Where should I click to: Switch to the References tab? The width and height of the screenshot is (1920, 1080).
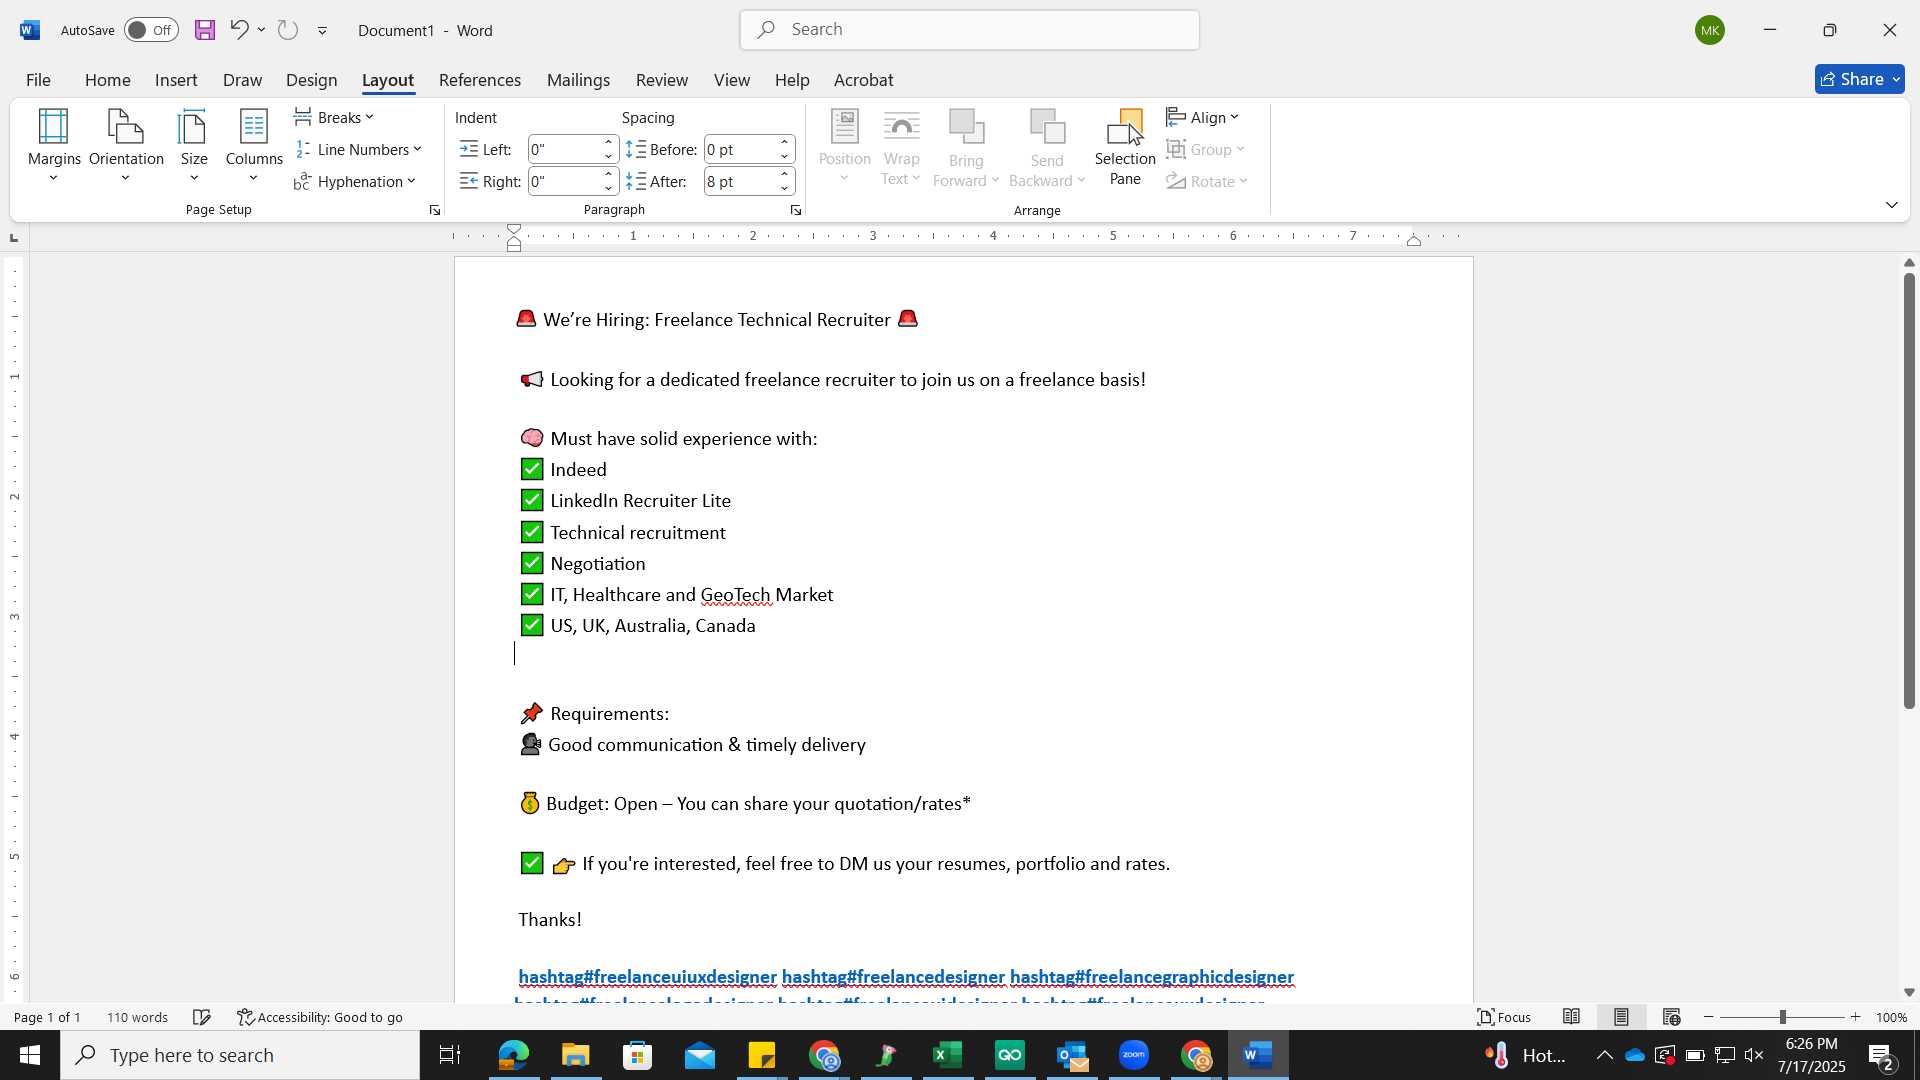(480, 80)
